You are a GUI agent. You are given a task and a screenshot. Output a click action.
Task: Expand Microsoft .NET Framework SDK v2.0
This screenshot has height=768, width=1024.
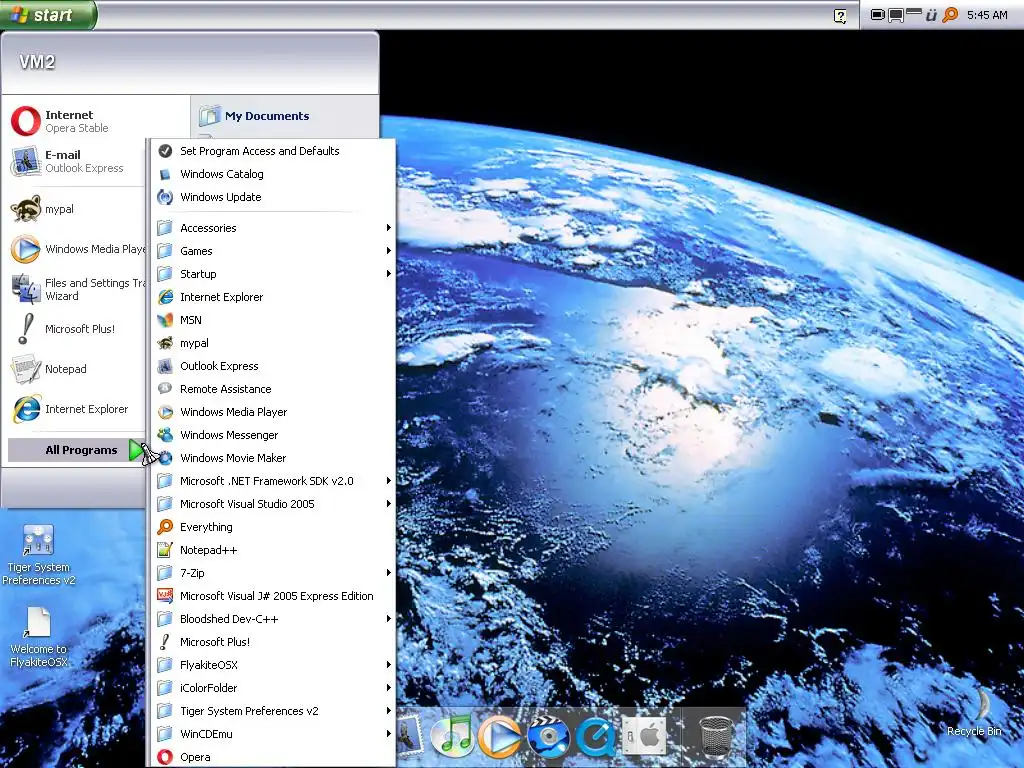272,481
